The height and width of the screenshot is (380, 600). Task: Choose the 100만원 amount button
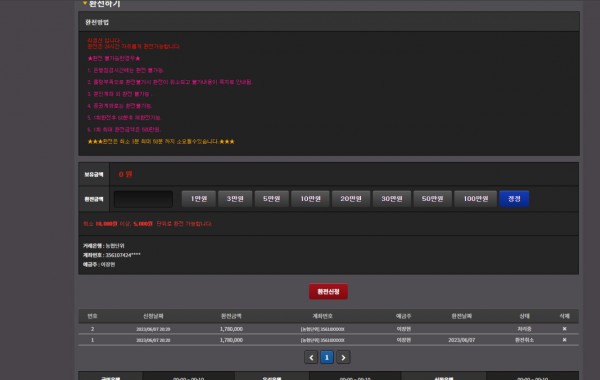(476, 199)
